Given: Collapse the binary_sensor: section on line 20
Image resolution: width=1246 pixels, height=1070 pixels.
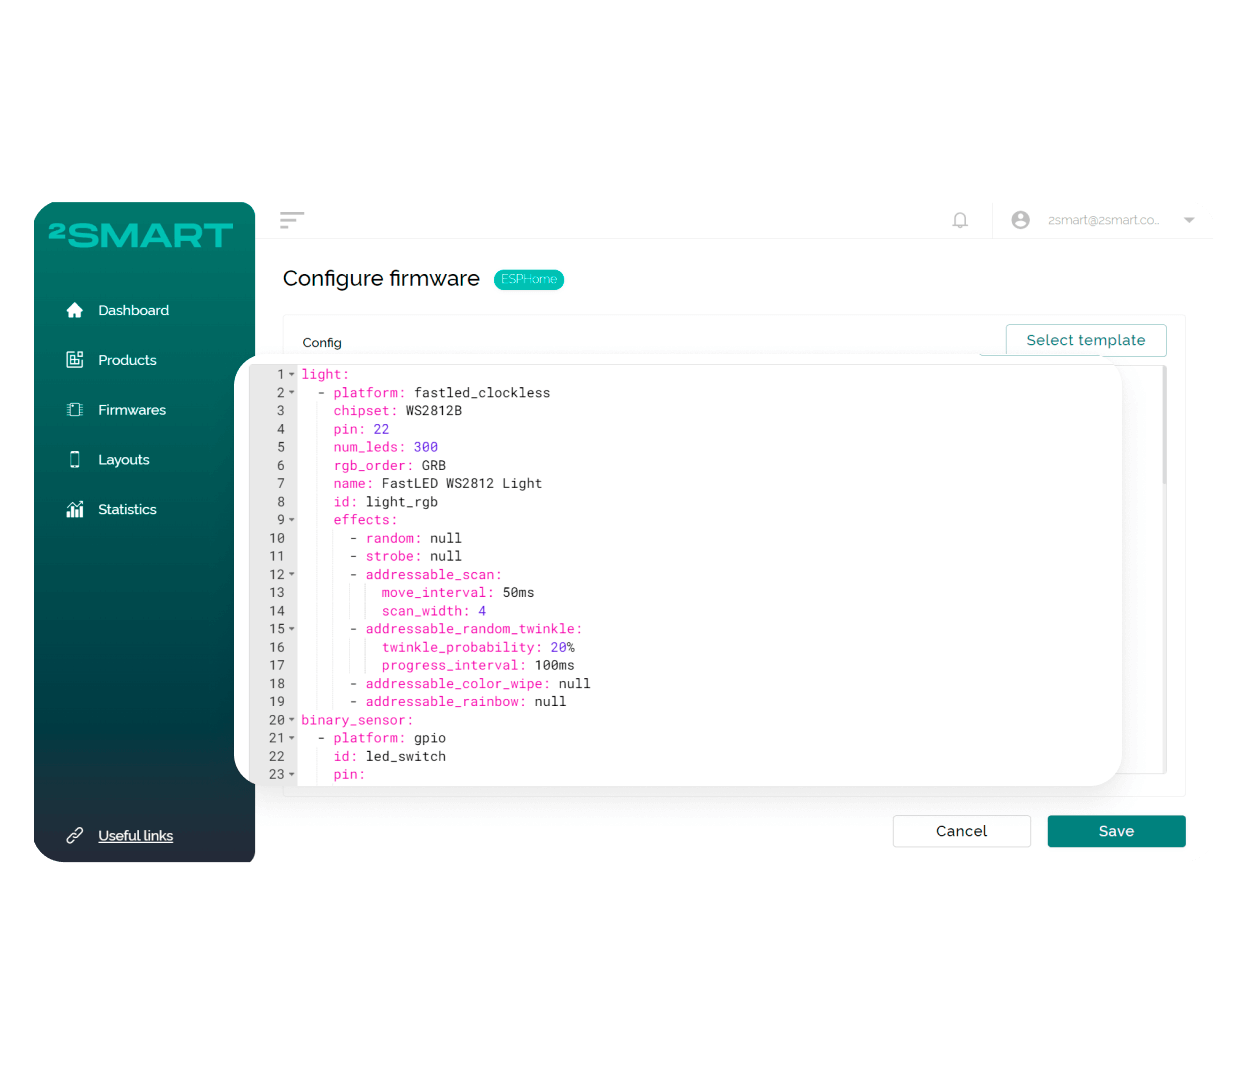Looking at the screenshot, I should click(290, 719).
